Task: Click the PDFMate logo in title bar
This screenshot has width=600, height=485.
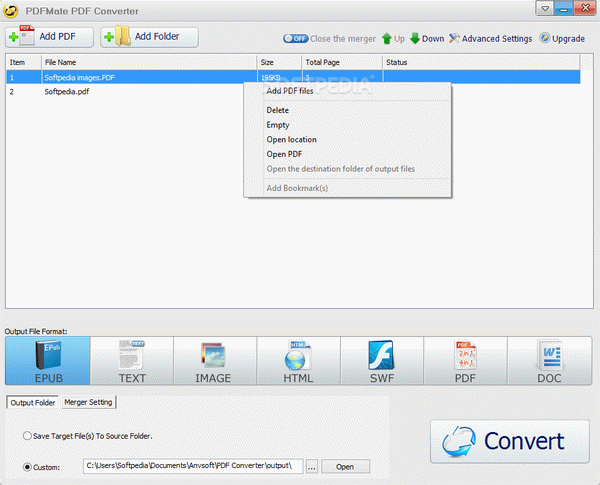Action: click(x=11, y=11)
